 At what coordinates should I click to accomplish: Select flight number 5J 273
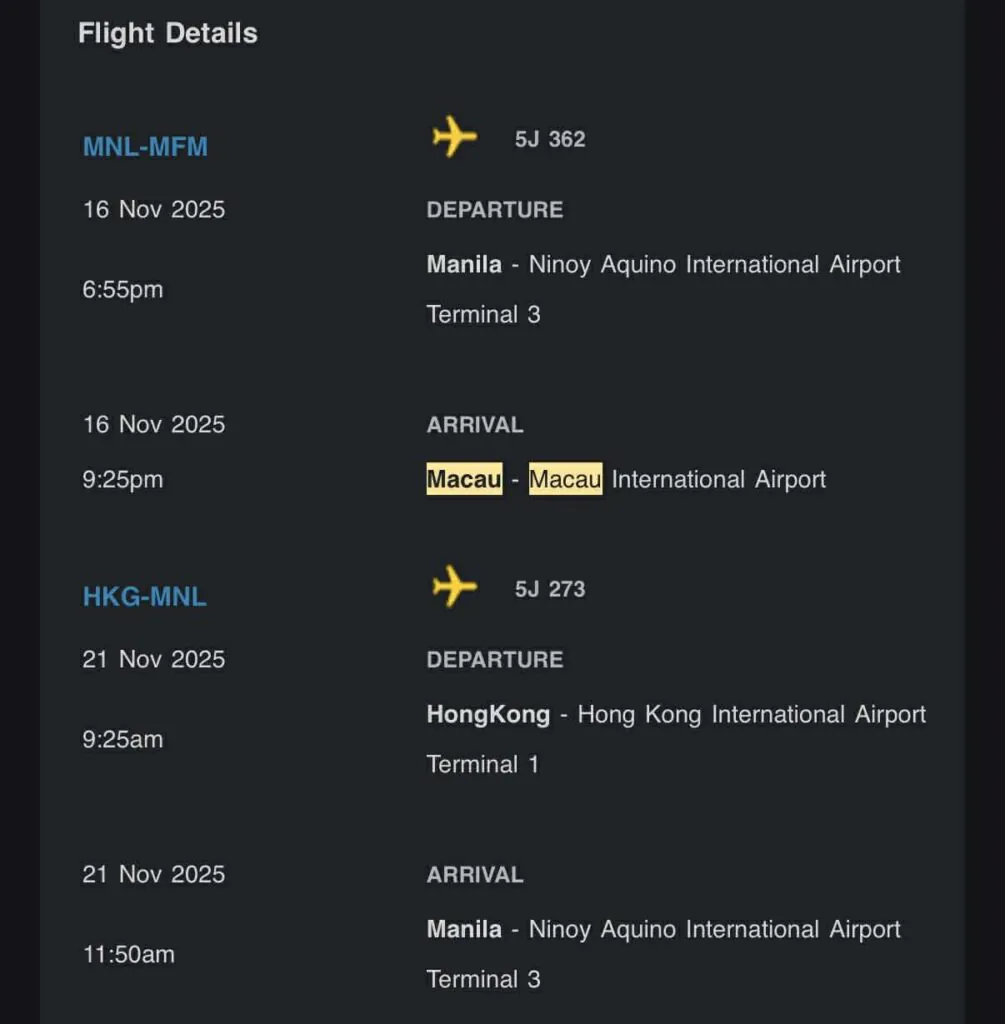[550, 589]
